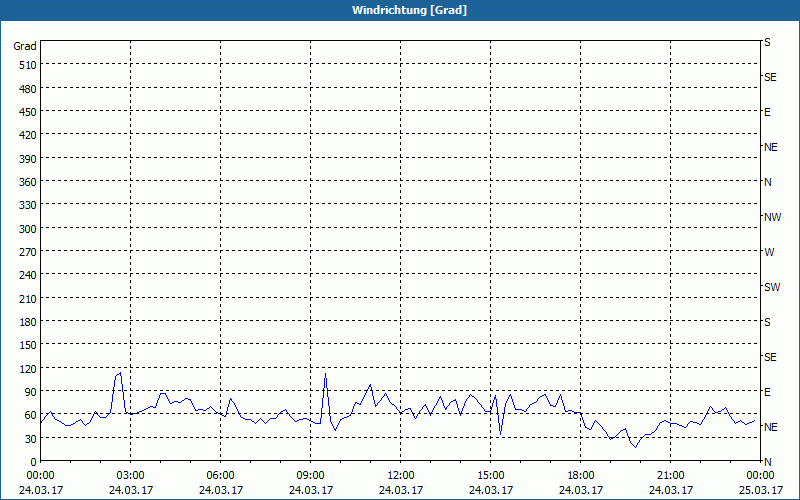Click the 90 value on degree axis
This screenshot has width=800, height=500.
click(x=30, y=392)
